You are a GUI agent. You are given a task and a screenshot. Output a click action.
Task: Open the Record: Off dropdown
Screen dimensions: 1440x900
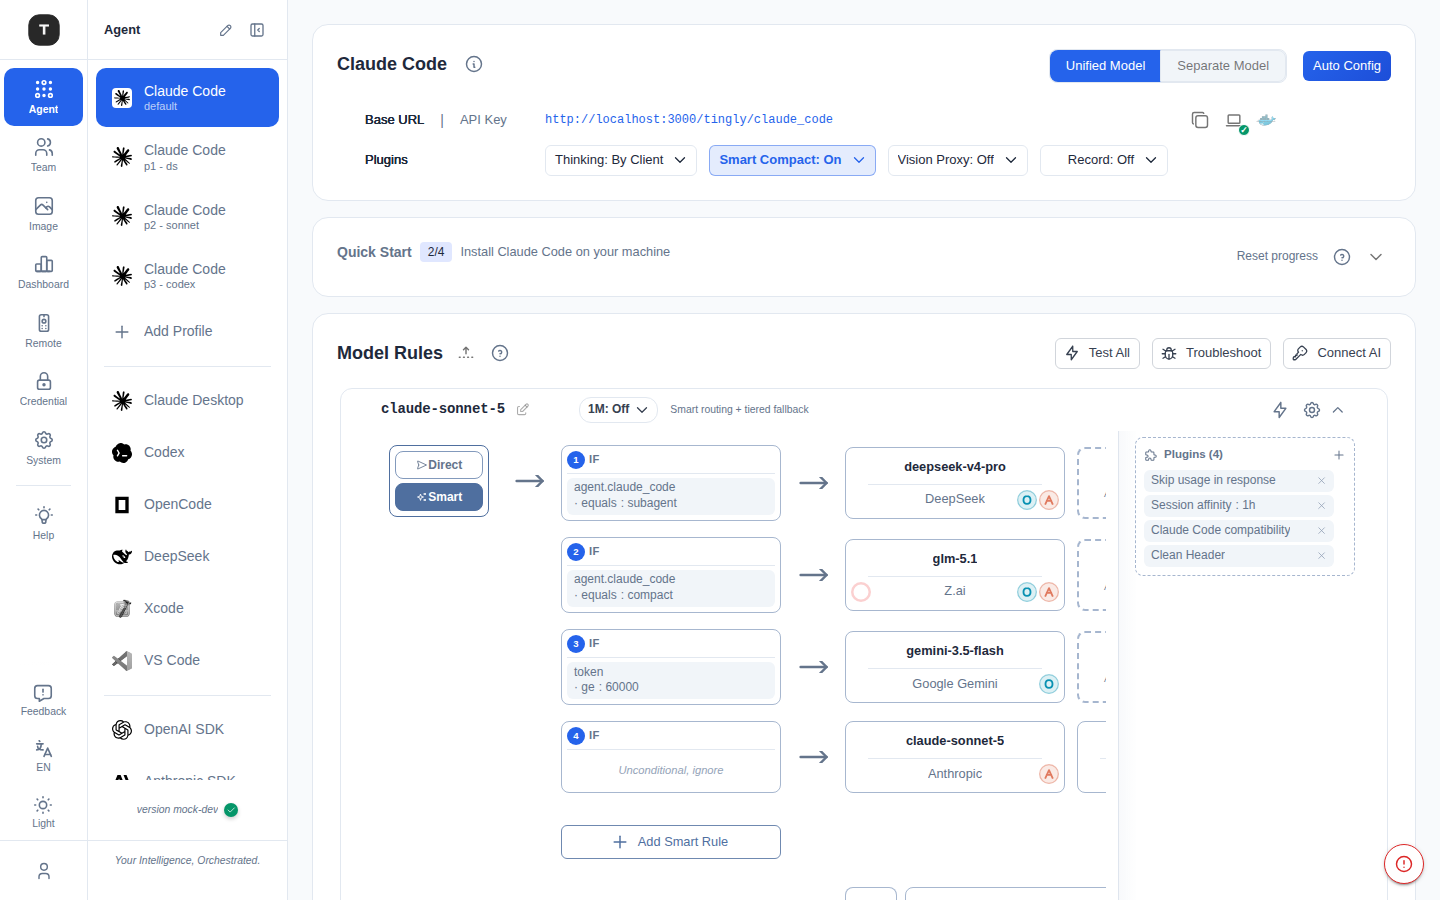tap(1104, 160)
